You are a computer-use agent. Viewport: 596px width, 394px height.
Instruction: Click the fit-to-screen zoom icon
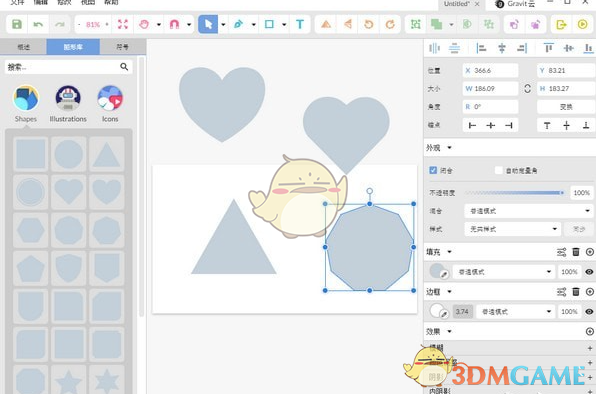pyautogui.click(x=123, y=24)
